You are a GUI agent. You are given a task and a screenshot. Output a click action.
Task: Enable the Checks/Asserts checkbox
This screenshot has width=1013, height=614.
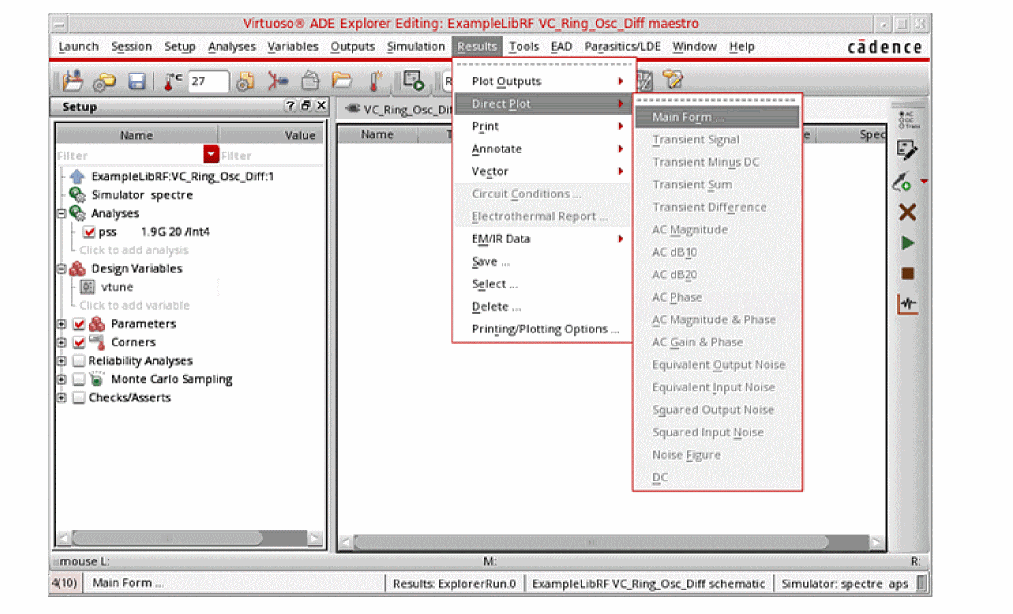pyautogui.click(x=79, y=397)
